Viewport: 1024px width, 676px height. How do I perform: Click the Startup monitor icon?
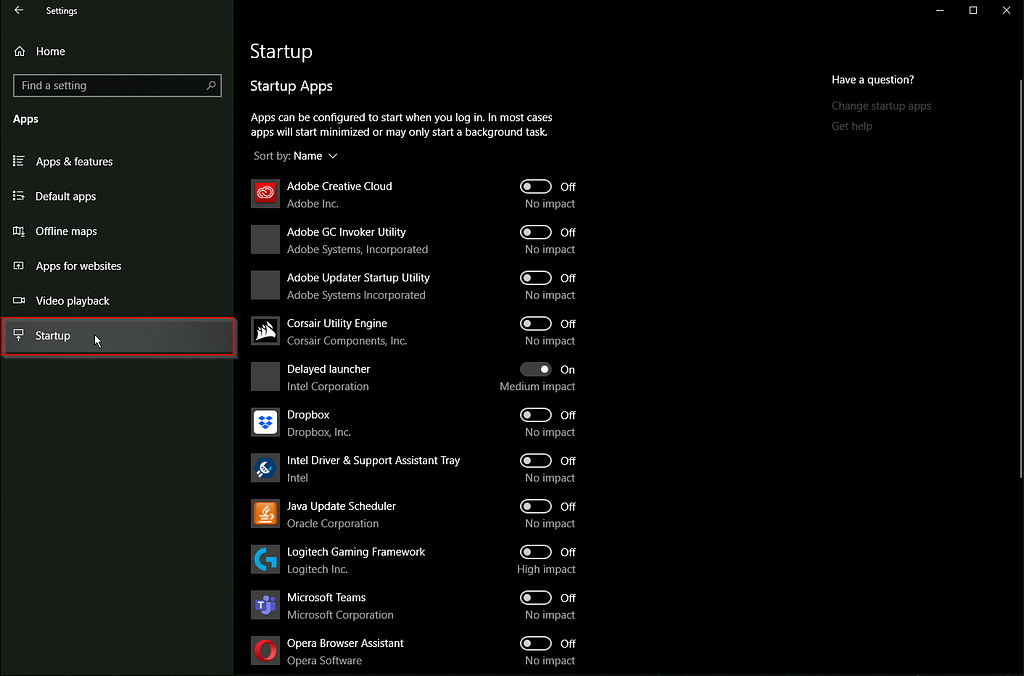click(x=19, y=335)
